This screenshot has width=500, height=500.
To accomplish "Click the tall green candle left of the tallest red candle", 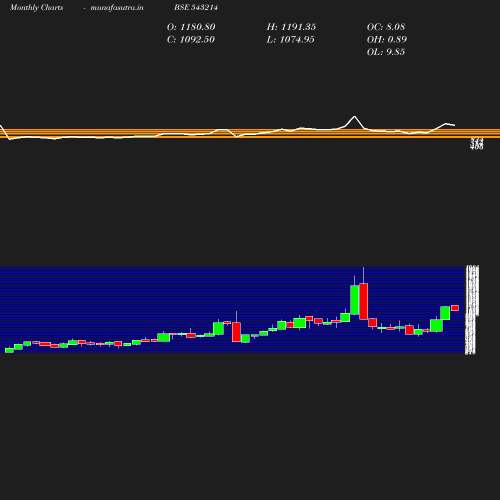I will (x=355, y=300).
